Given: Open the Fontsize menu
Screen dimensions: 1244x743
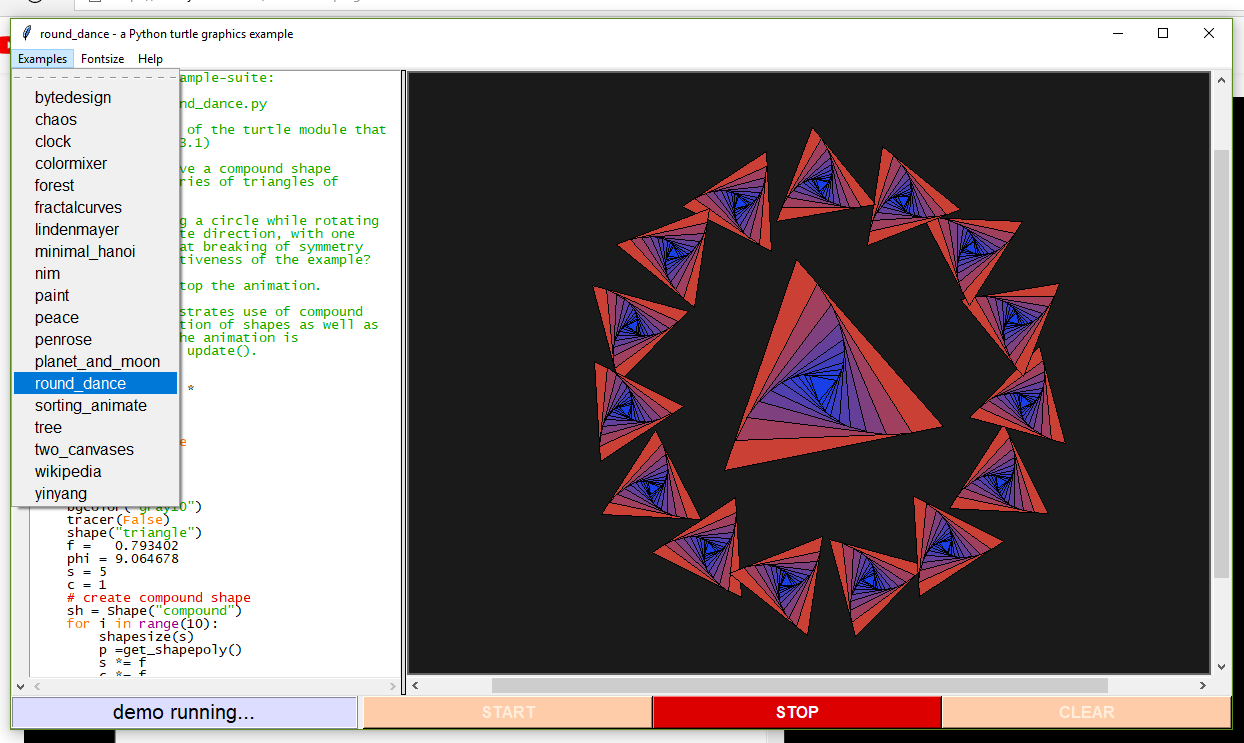Looking at the screenshot, I should tap(102, 59).
